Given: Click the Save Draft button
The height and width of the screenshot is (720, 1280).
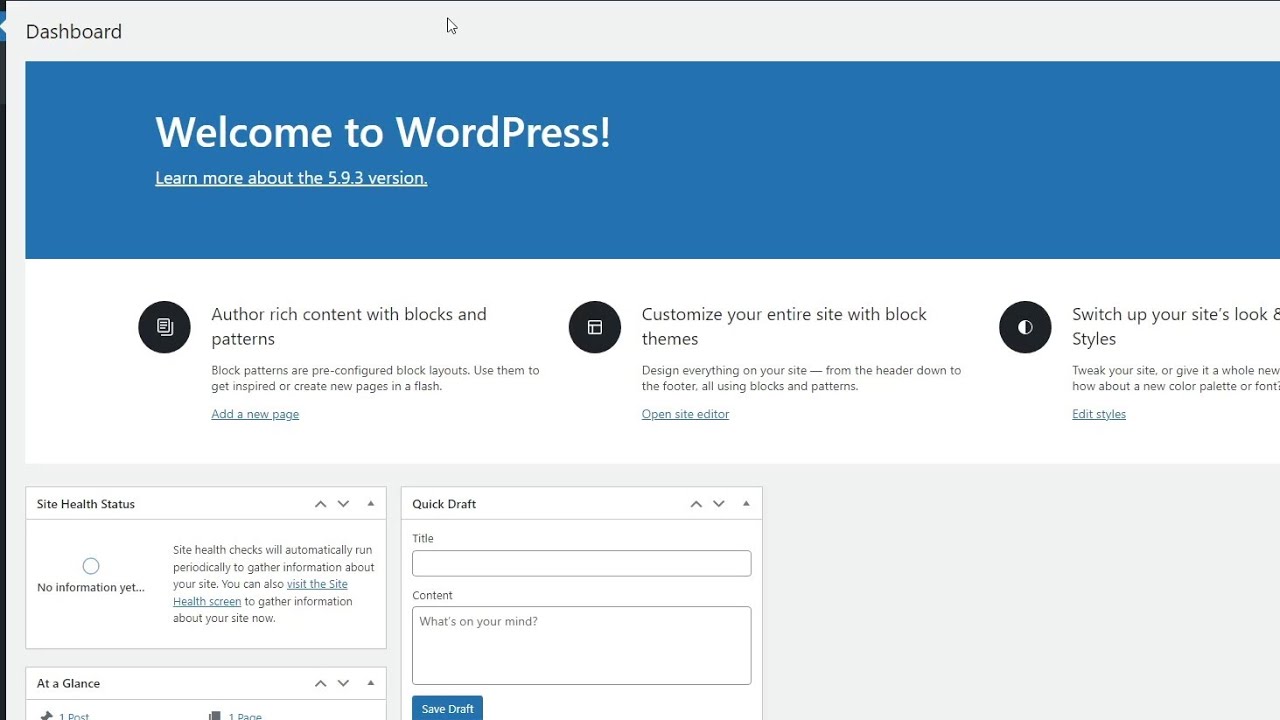Looking at the screenshot, I should [x=447, y=708].
